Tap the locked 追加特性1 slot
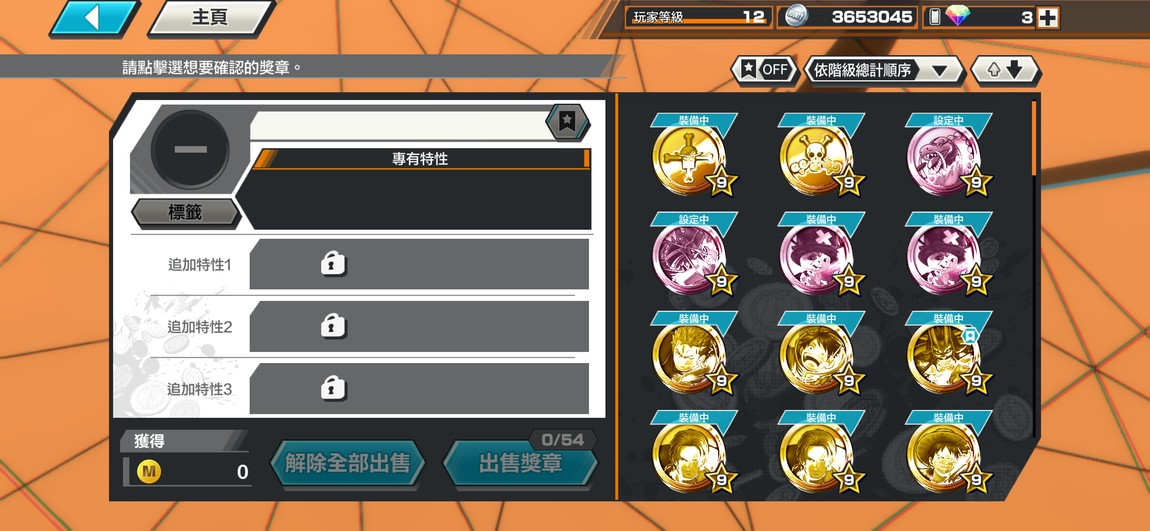The image size is (1150, 531). tap(419, 264)
